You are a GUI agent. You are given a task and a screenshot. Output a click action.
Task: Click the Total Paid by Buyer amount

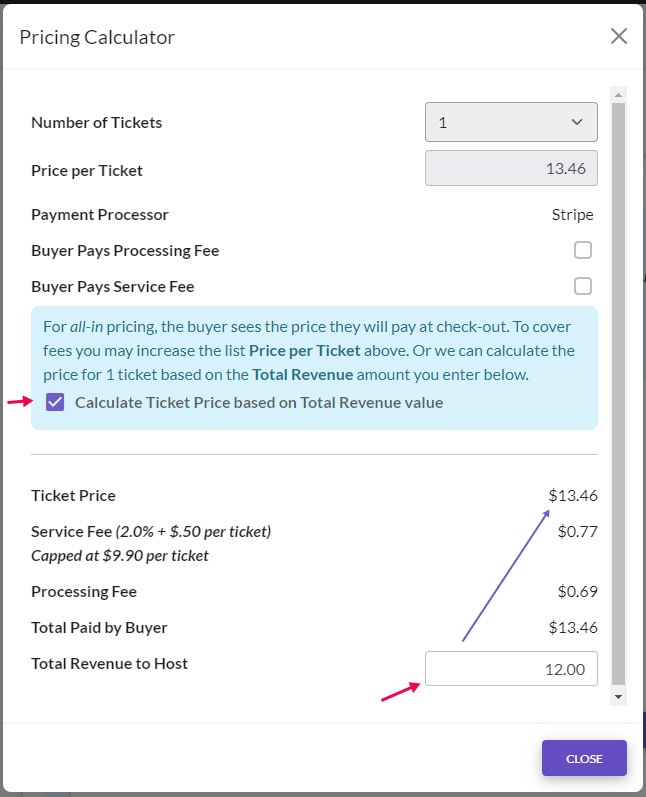tap(573, 627)
